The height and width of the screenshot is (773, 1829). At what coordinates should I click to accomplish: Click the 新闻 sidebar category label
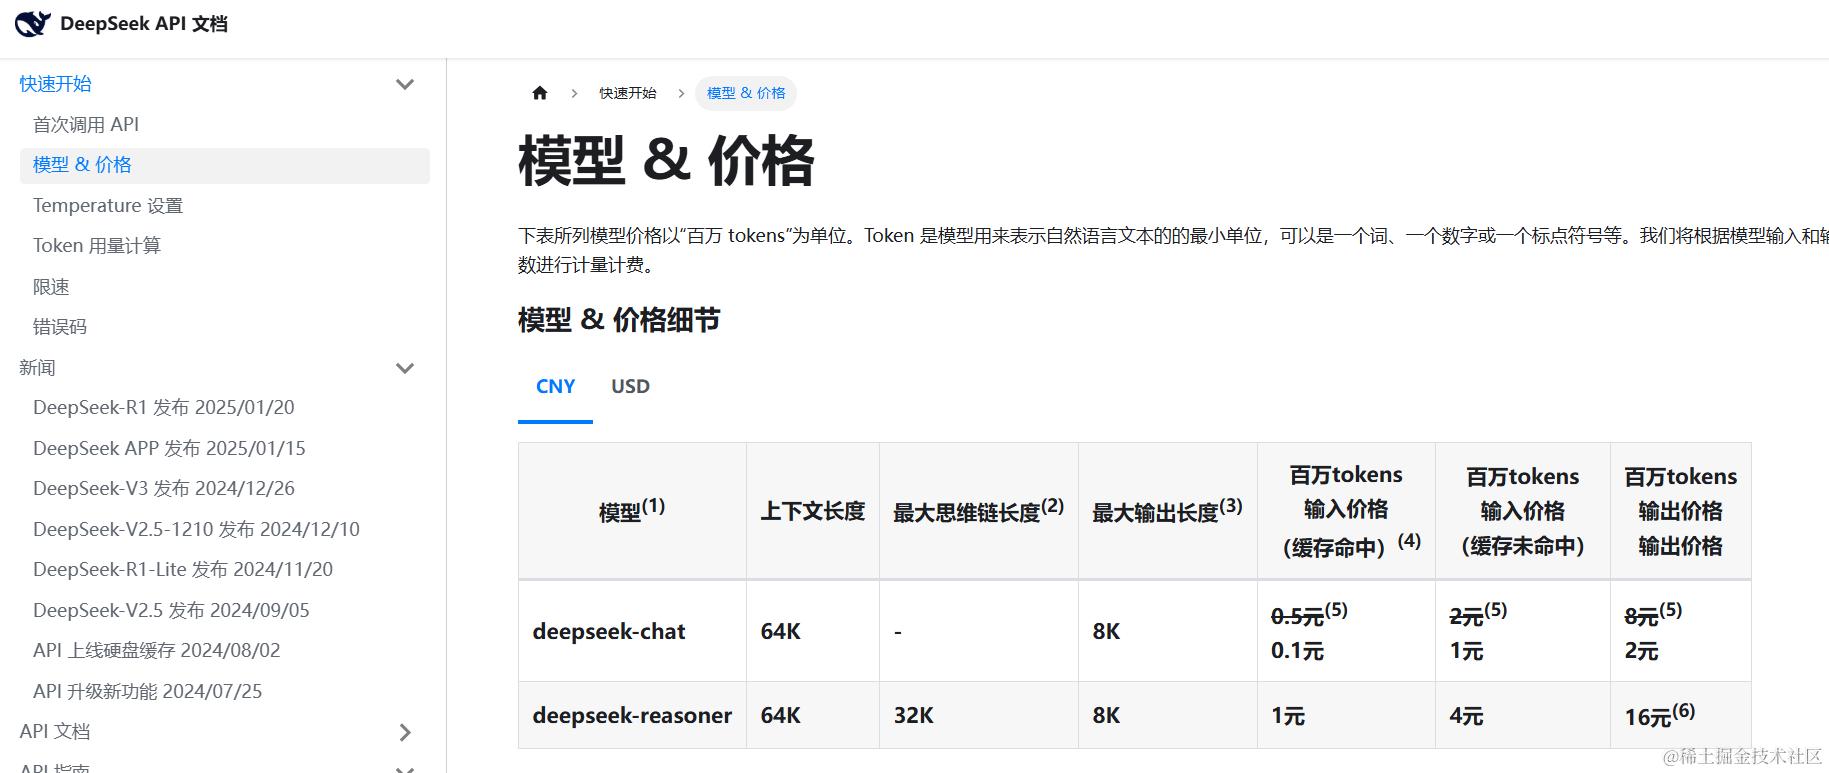tap(38, 368)
